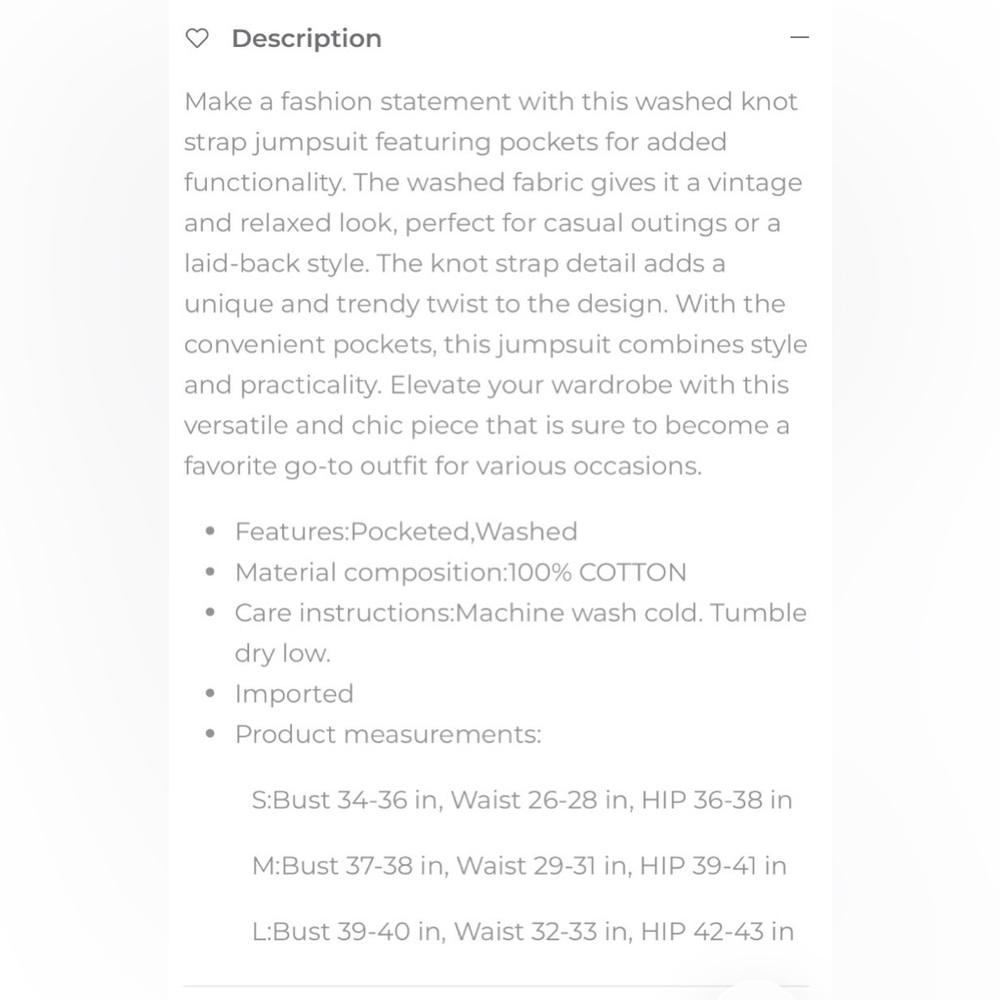Viewport: 1000px width, 1000px height.
Task: Tap the heart icon beside Description
Action: (197, 38)
